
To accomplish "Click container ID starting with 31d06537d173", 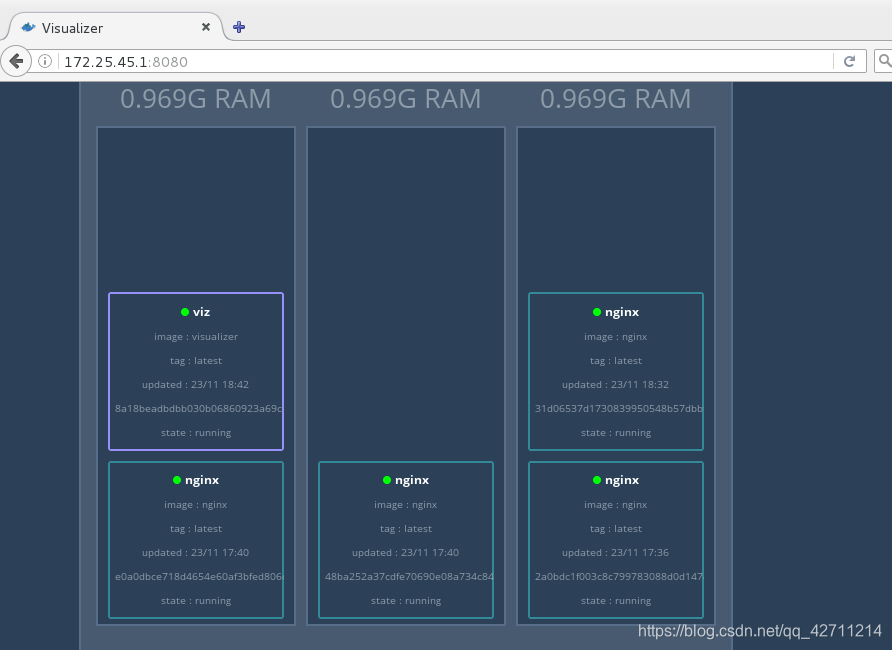I will [x=618, y=408].
